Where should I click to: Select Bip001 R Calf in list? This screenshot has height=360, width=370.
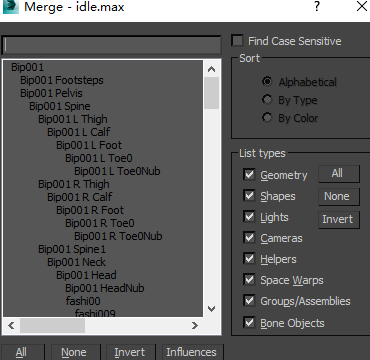pos(79,197)
